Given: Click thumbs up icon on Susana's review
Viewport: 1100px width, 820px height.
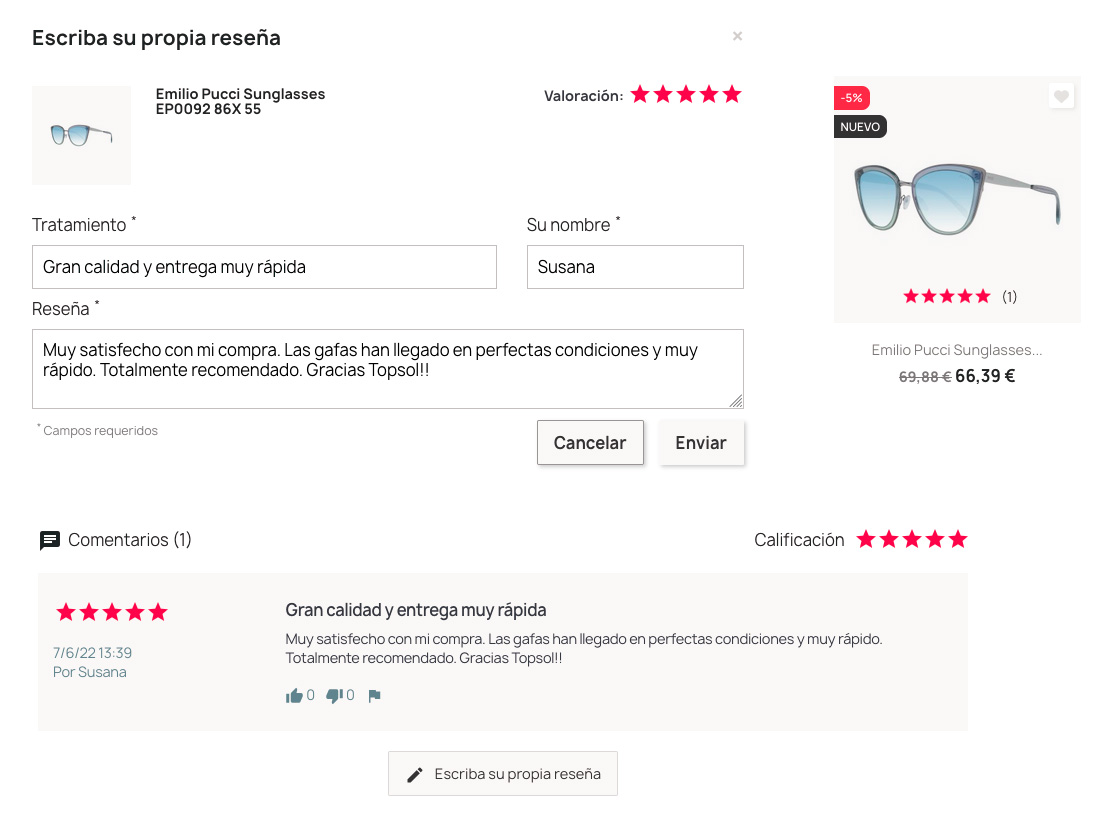Looking at the screenshot, I should (294, 695).
